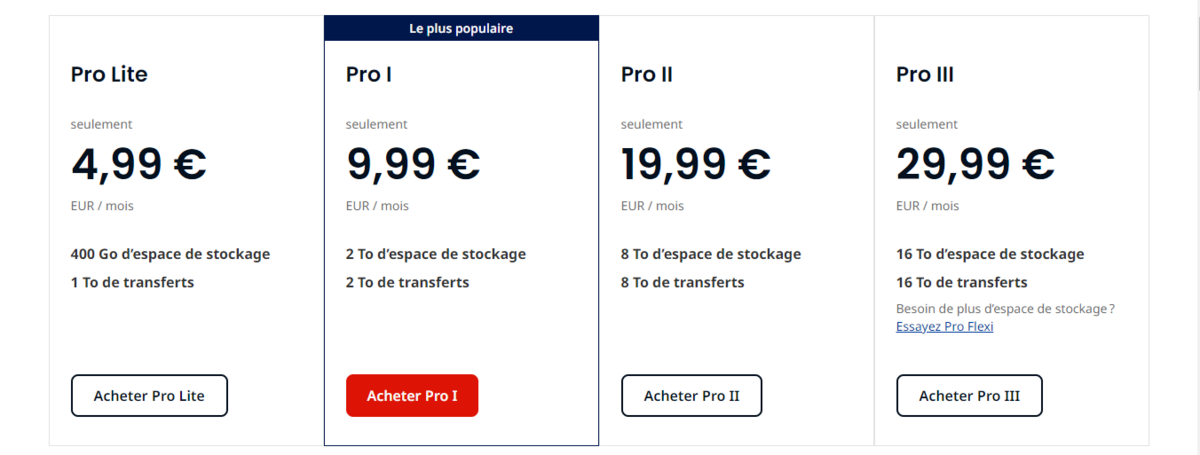The image size is (1200, 455).
Task: Click the Acheter Pro Lite button
Action: click(x=149, y=395)
